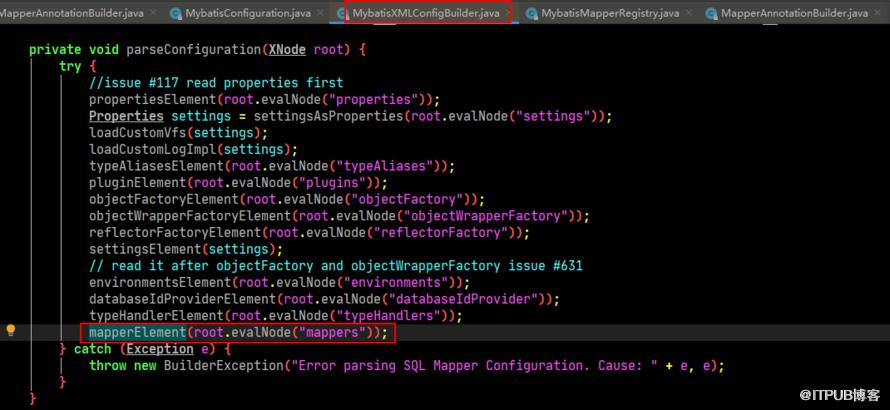Click the reflectorFactoryElement call
The width and height of the screenshot is (890, 410).
(x=175, y=232)
